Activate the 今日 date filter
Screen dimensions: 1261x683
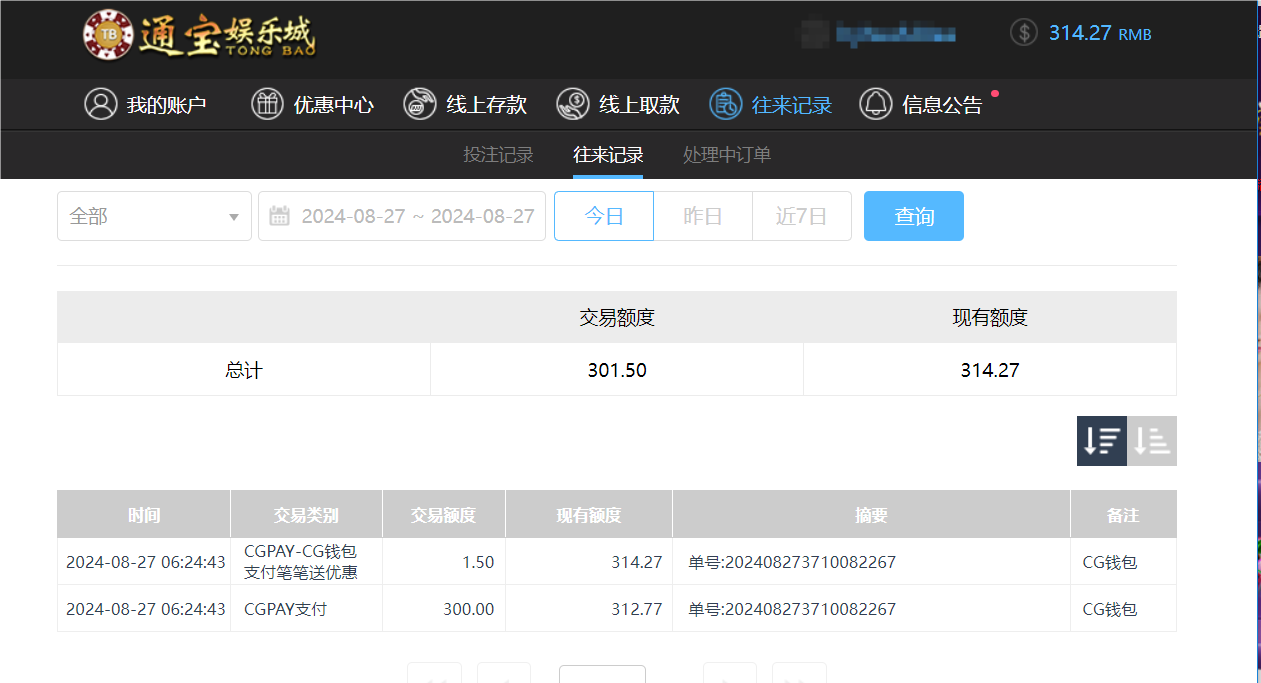click(x=603, y=216)
